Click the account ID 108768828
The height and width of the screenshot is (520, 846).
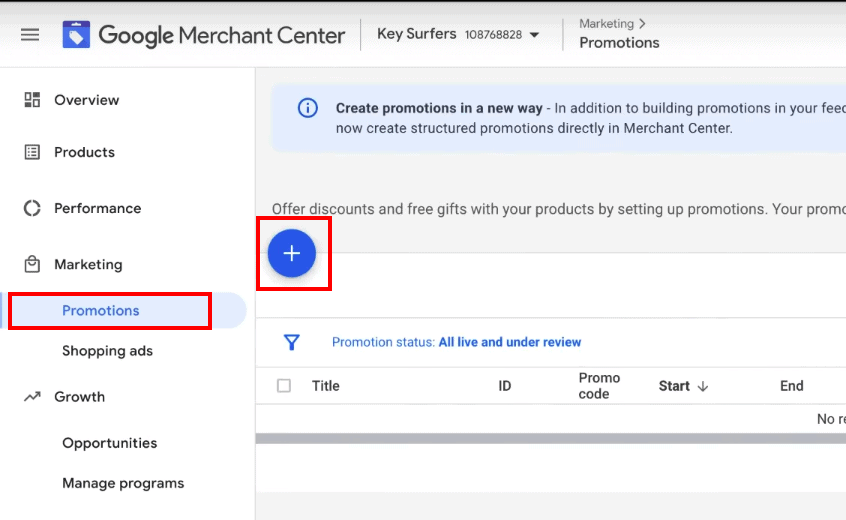coord(493,35)
